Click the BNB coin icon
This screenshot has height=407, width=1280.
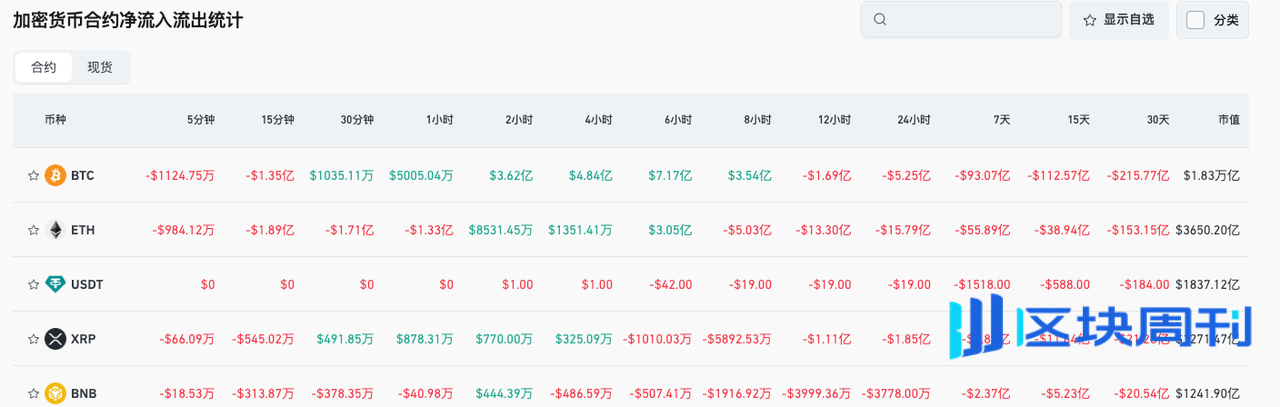[x=56, y=393]
